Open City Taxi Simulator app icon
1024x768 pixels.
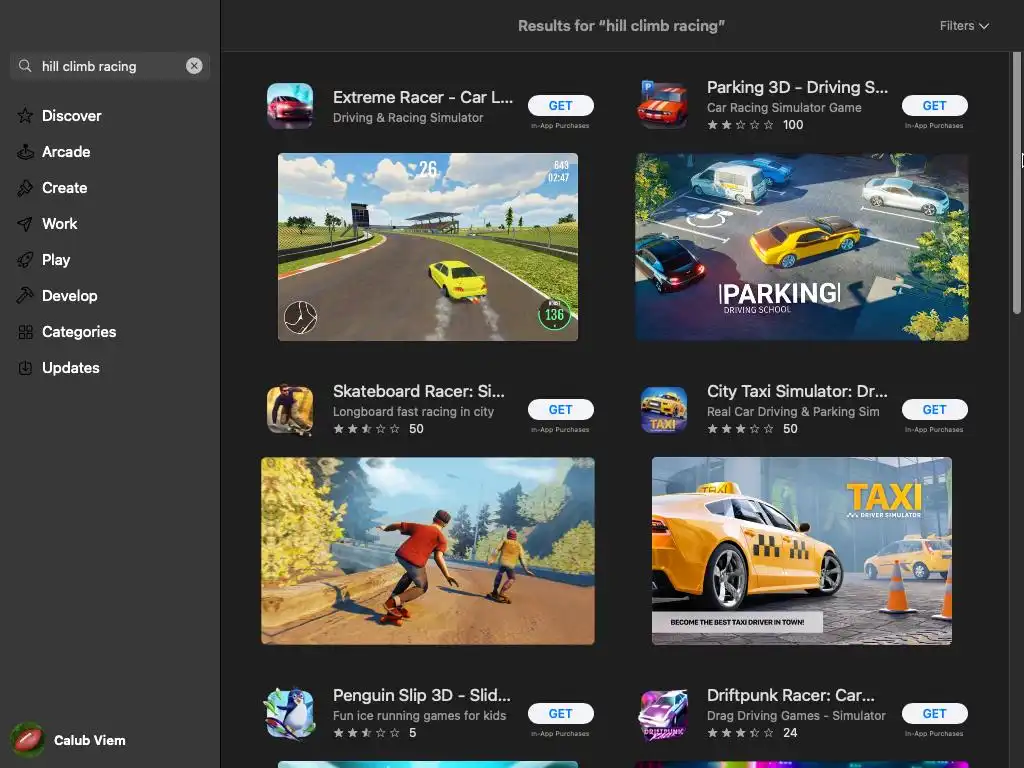(x=664, y=410)
